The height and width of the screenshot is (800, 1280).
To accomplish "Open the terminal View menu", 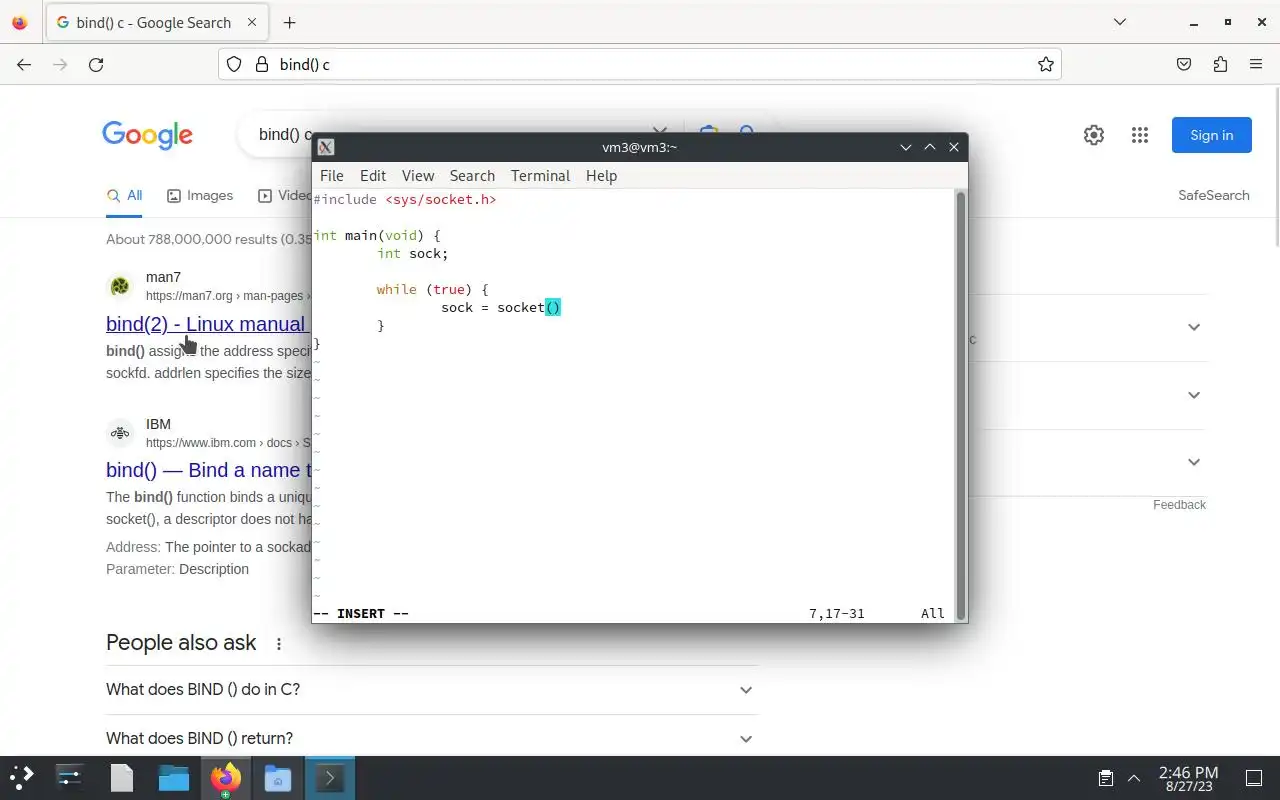I will click(x=418, y=176).
